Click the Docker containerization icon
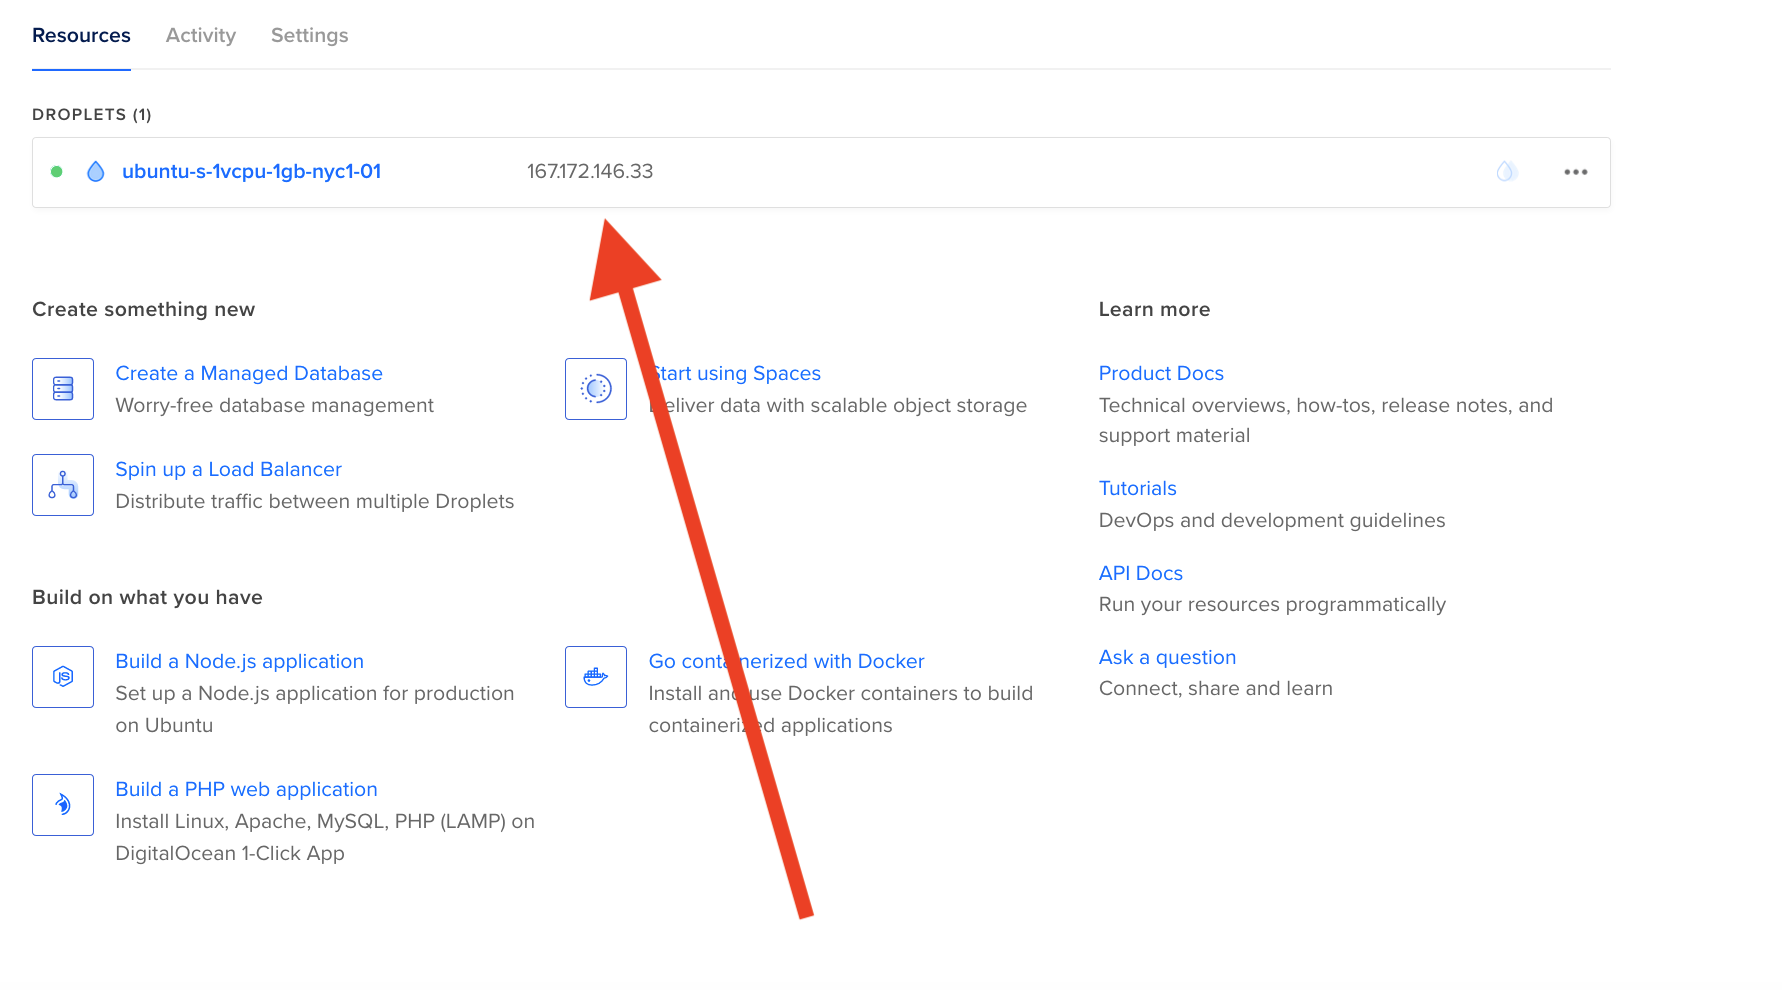This screenshot has width=1782, height=990. pos(595,676)
